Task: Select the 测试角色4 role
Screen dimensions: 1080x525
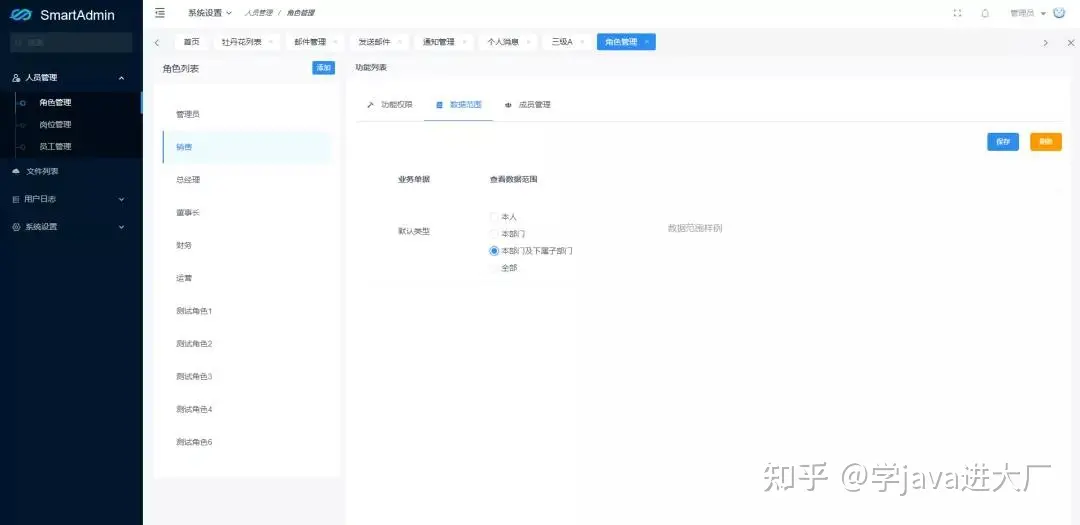Action: tap(247, 409)
